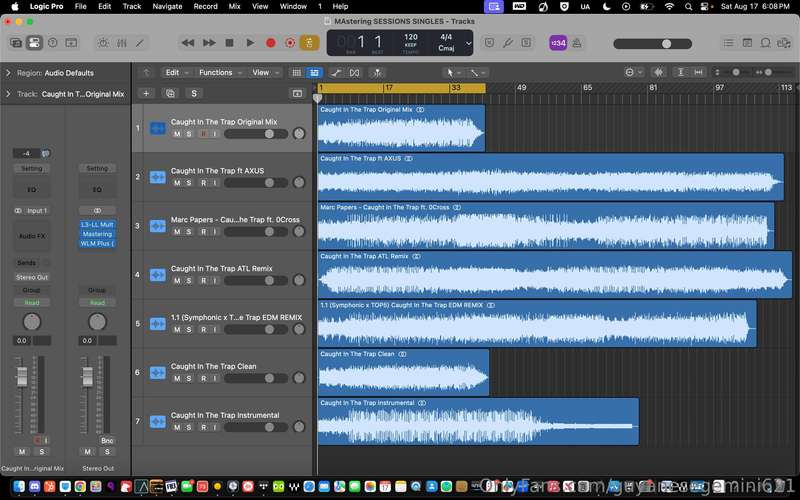The width and height of the screenshot is (800, 500).
Task: Click the red Record button
Action: coord(270,43)
